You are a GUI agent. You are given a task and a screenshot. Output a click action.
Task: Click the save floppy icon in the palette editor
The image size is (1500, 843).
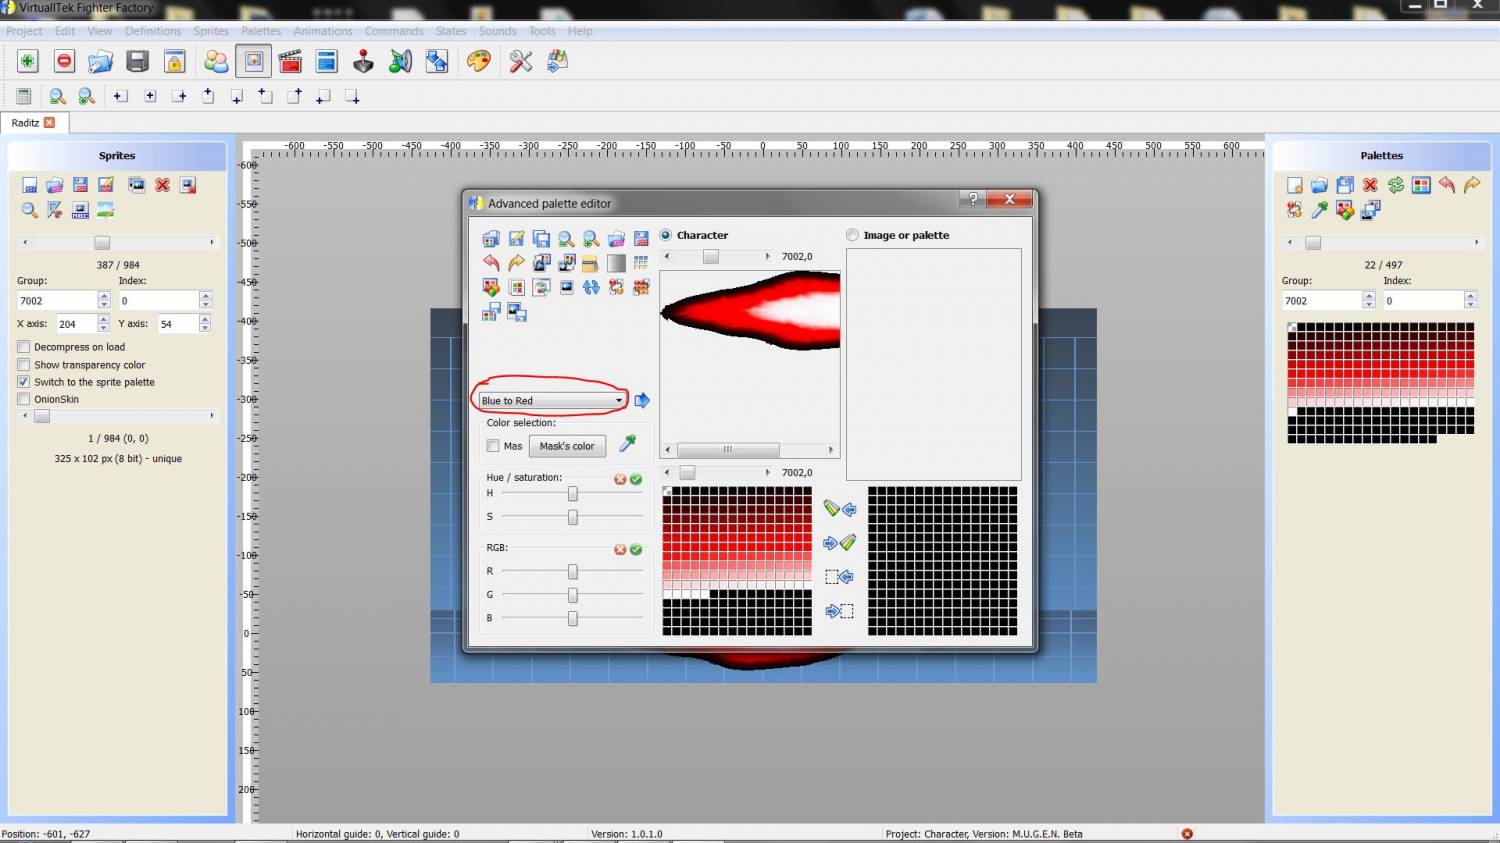641,238
